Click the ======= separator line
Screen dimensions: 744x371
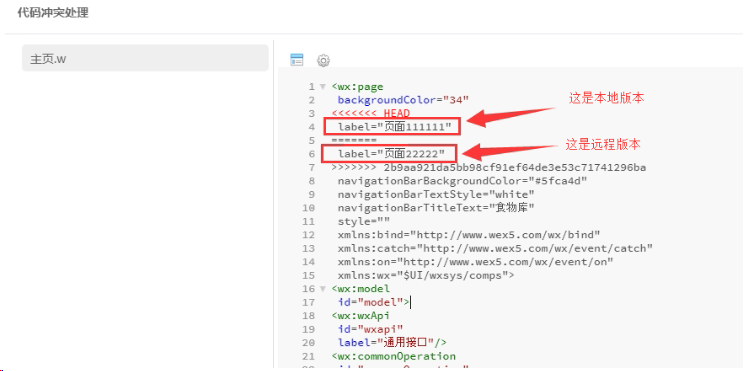(354, 140)
